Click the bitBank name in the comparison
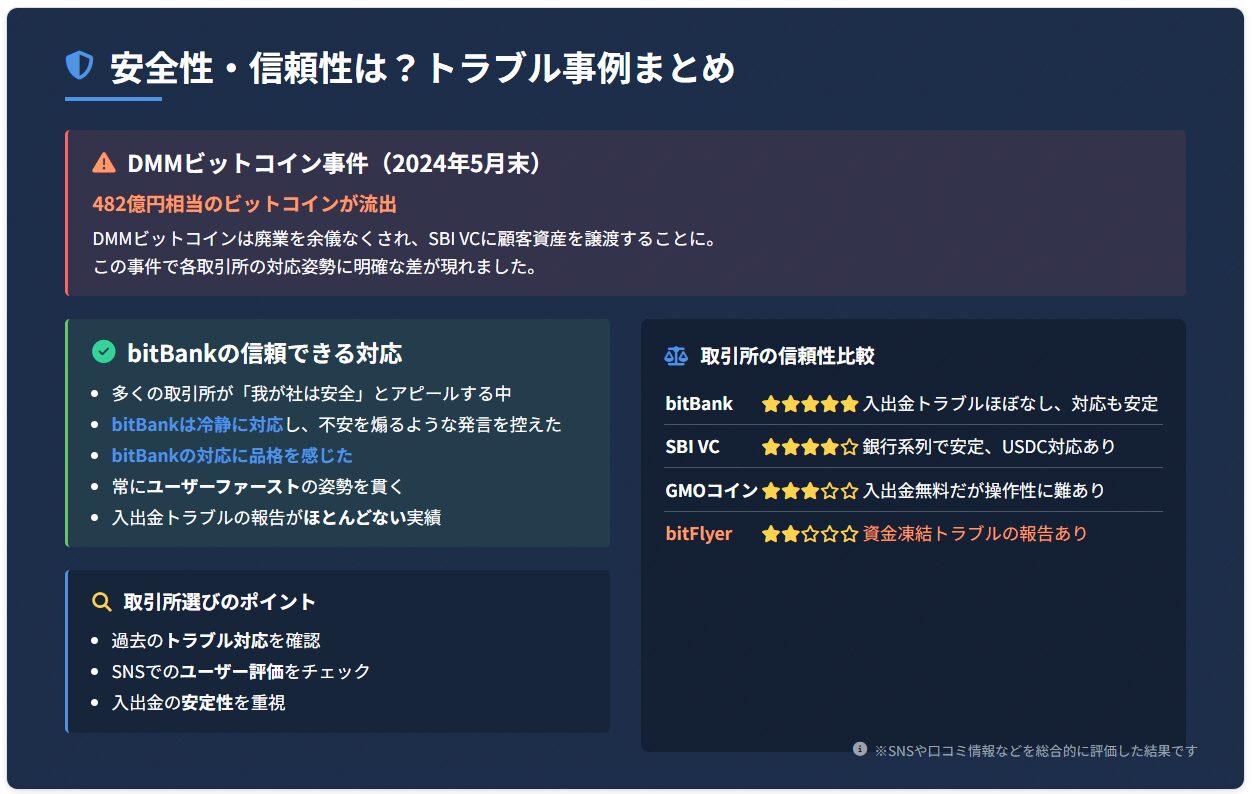This screenshot has height=794, width=1252. [x=699, y=404]
